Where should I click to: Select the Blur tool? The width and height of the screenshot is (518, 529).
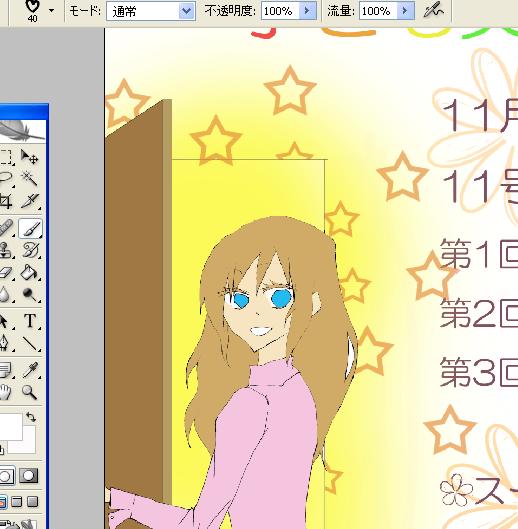(6, 294)
